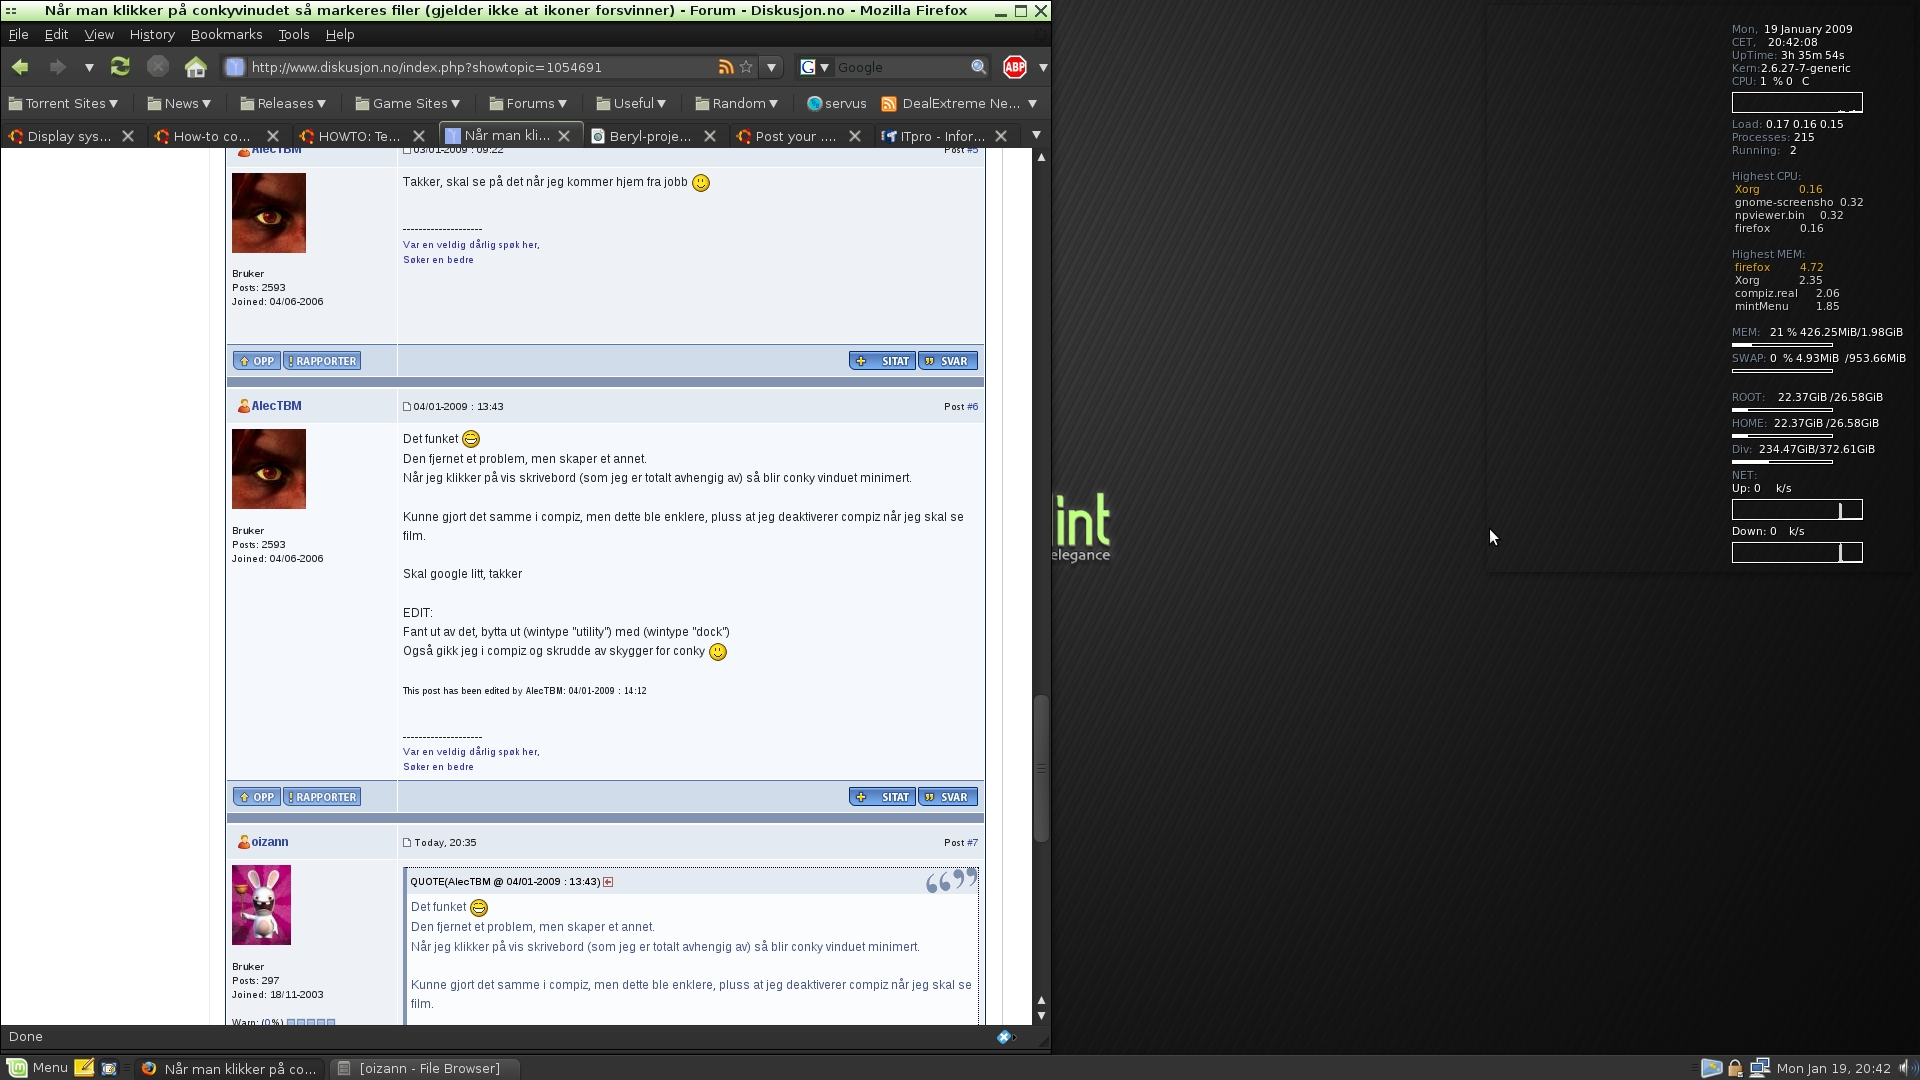The height and width of the screenshot is (1080, 1920).
Task: Open the Bookmarks menu
Action: pos(226,34)
